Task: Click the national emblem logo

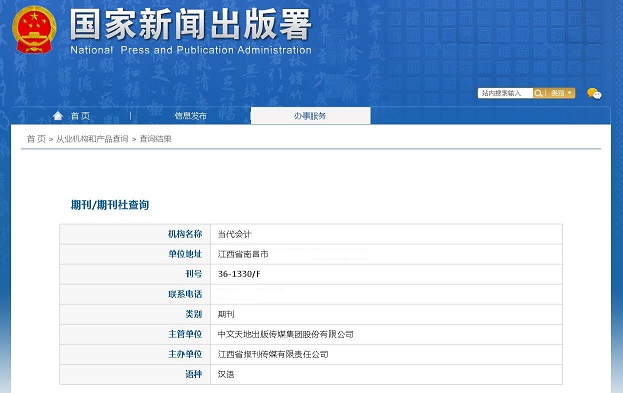Action: click(x=34, y=30)
